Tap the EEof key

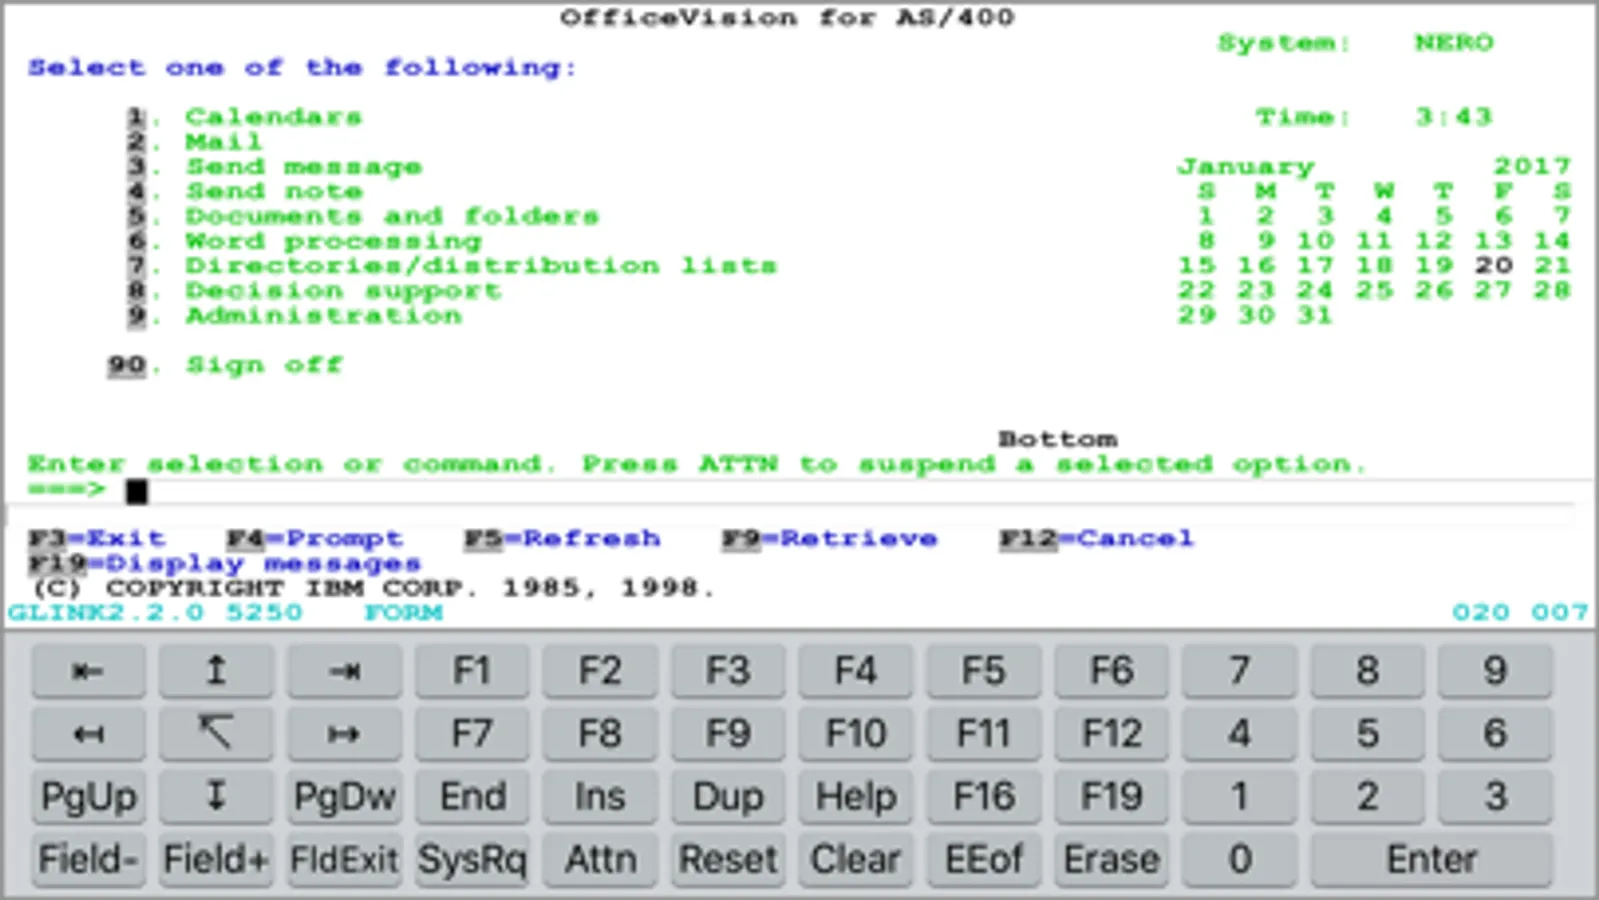(984, 860)
